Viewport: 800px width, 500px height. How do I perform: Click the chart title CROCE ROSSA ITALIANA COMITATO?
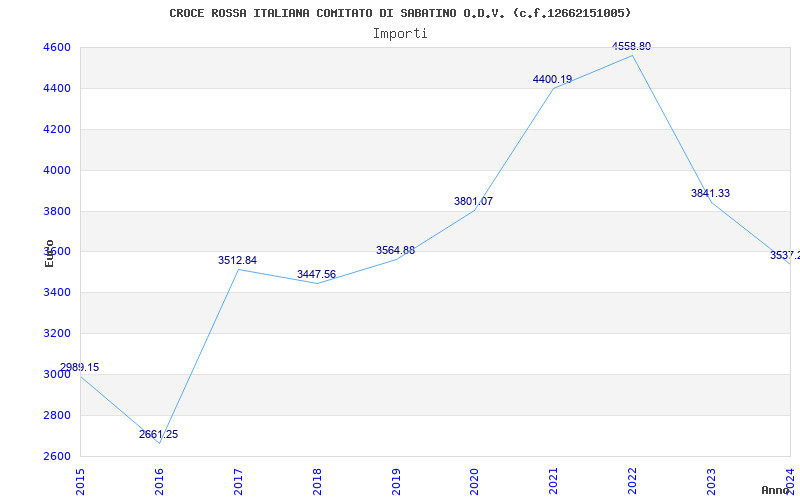point(399,13)
